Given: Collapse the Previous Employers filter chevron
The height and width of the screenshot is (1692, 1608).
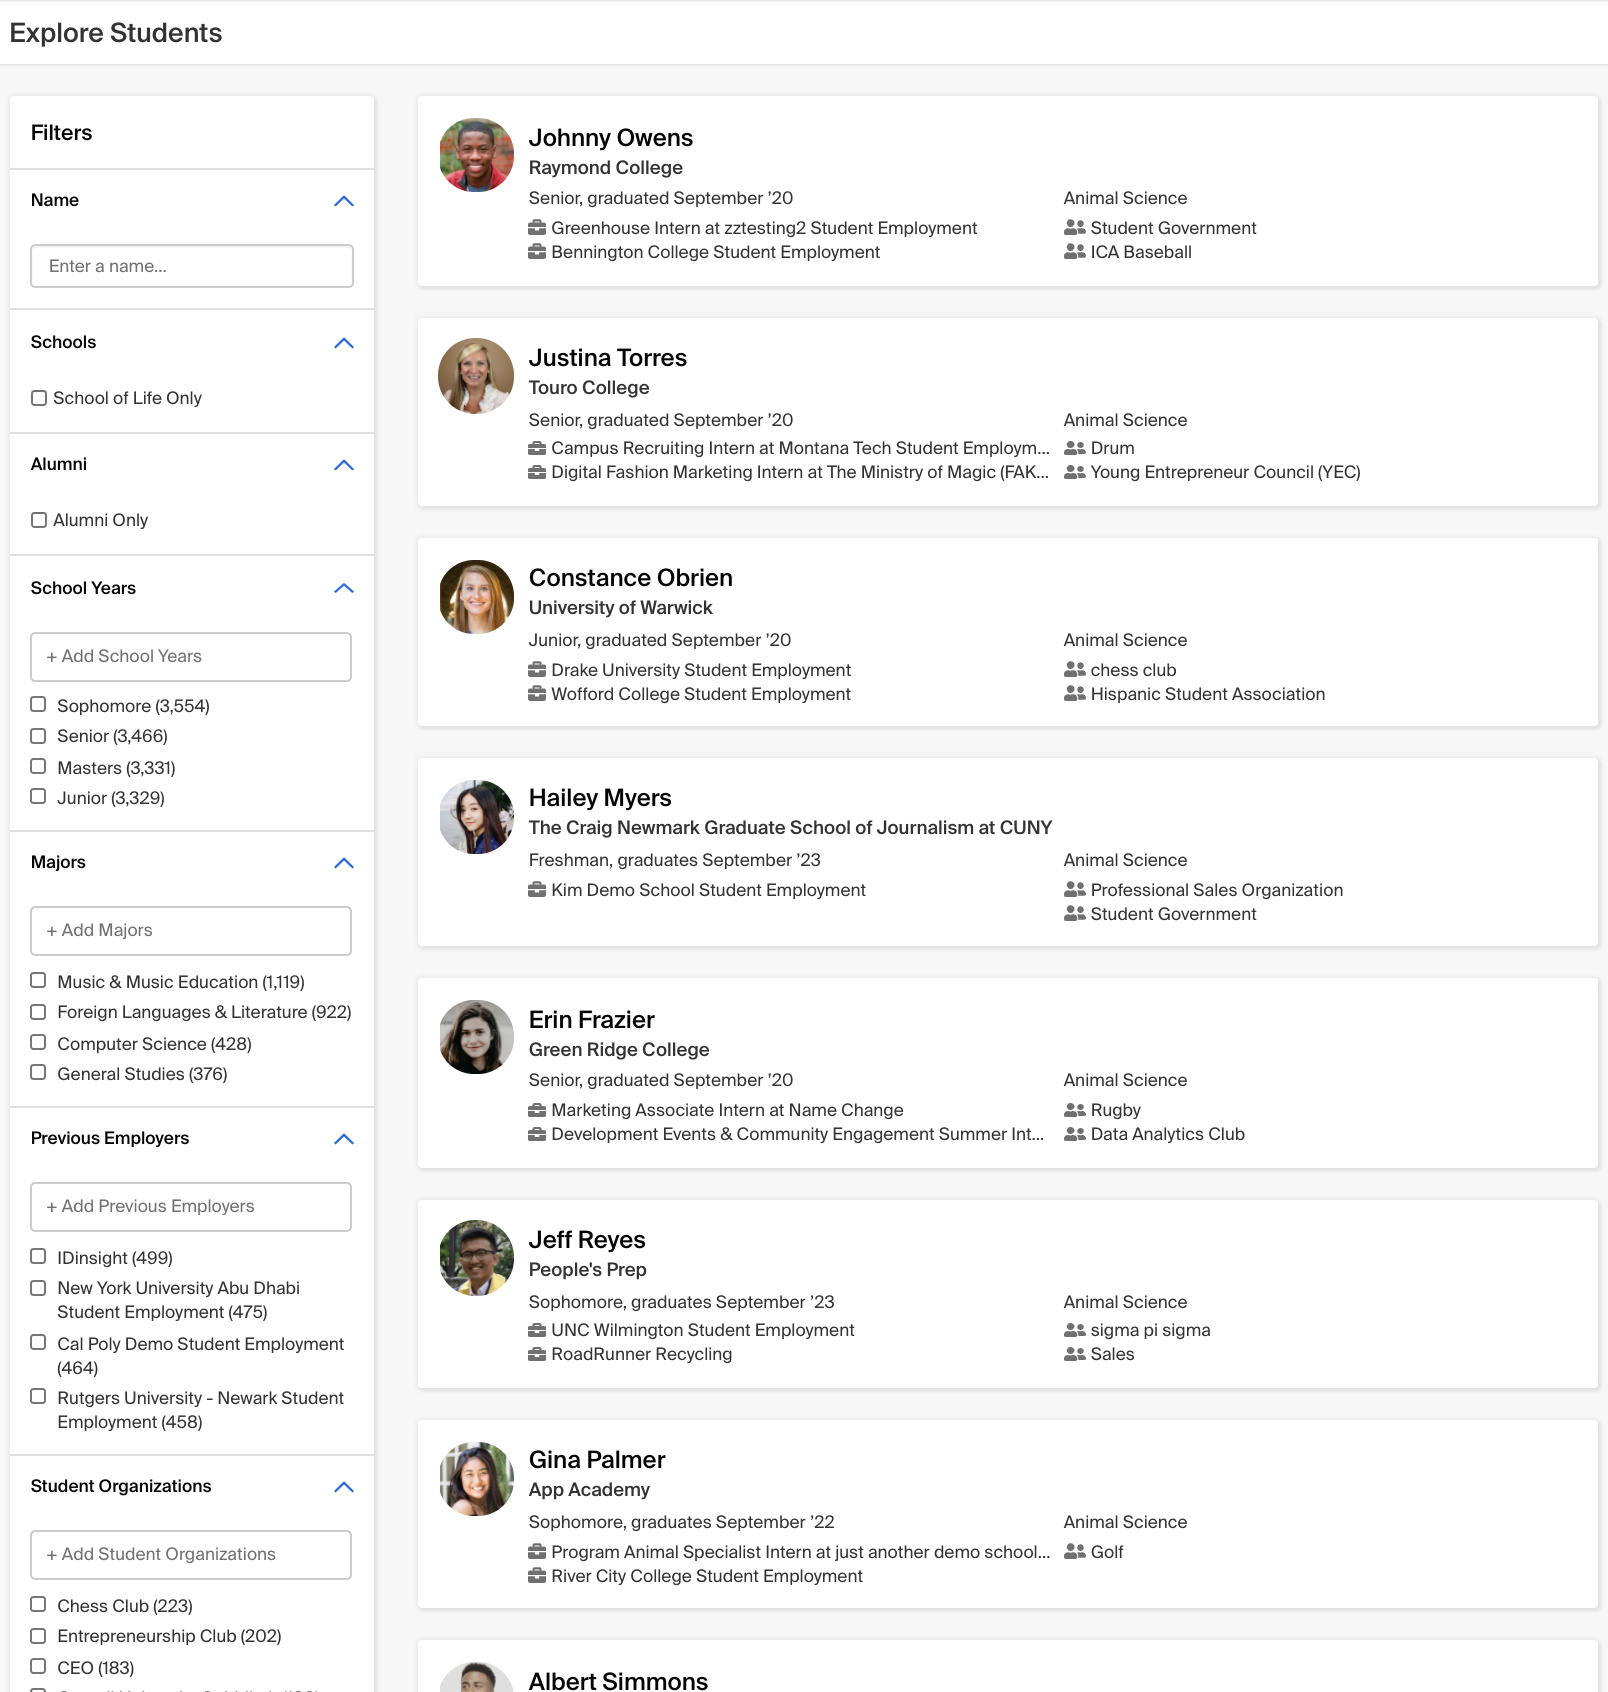Looking at the screenshot, I should tap(343, 1139).
